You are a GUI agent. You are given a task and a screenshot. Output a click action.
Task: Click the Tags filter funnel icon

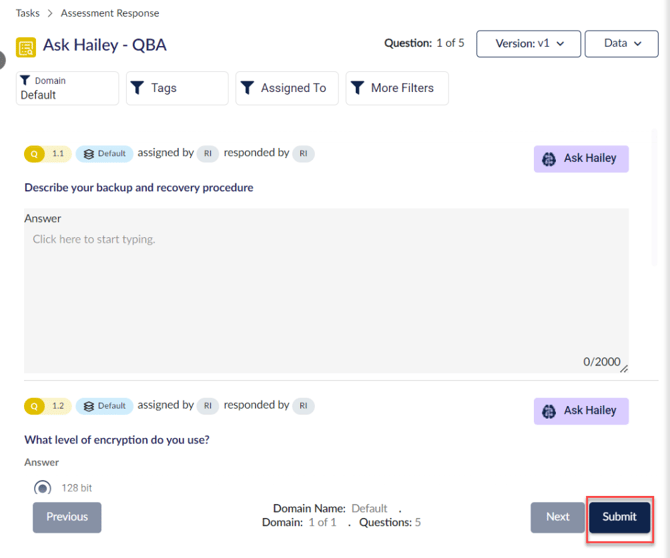[137, 88]
